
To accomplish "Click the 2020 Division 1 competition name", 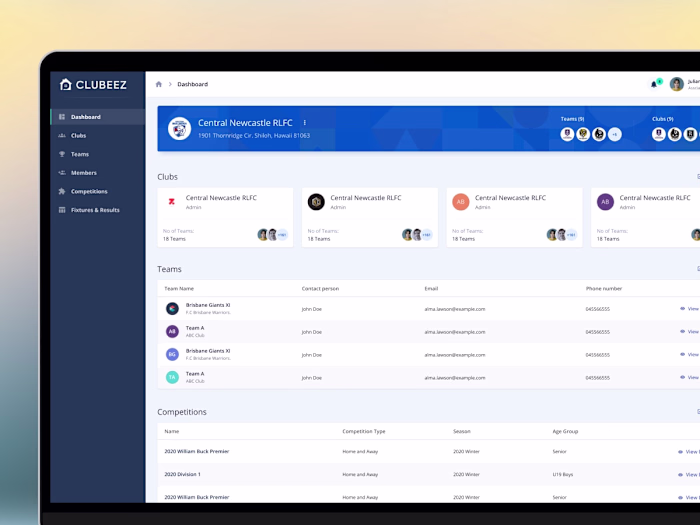I will [x=182, y=474].
